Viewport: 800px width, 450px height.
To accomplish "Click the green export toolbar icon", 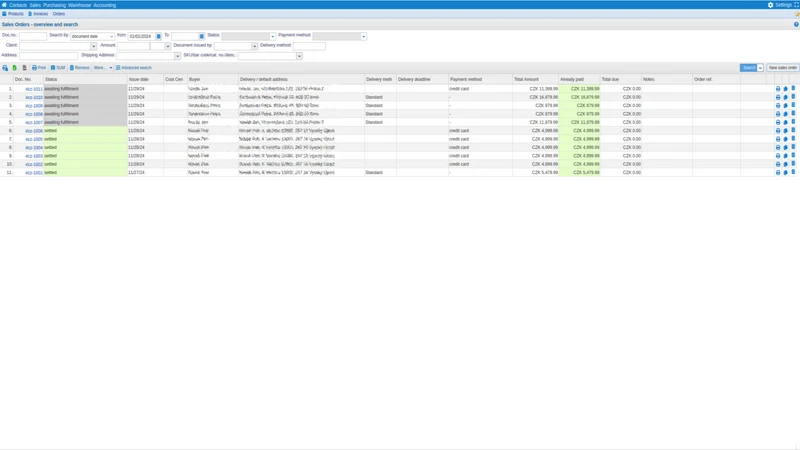I will point(15,68).
